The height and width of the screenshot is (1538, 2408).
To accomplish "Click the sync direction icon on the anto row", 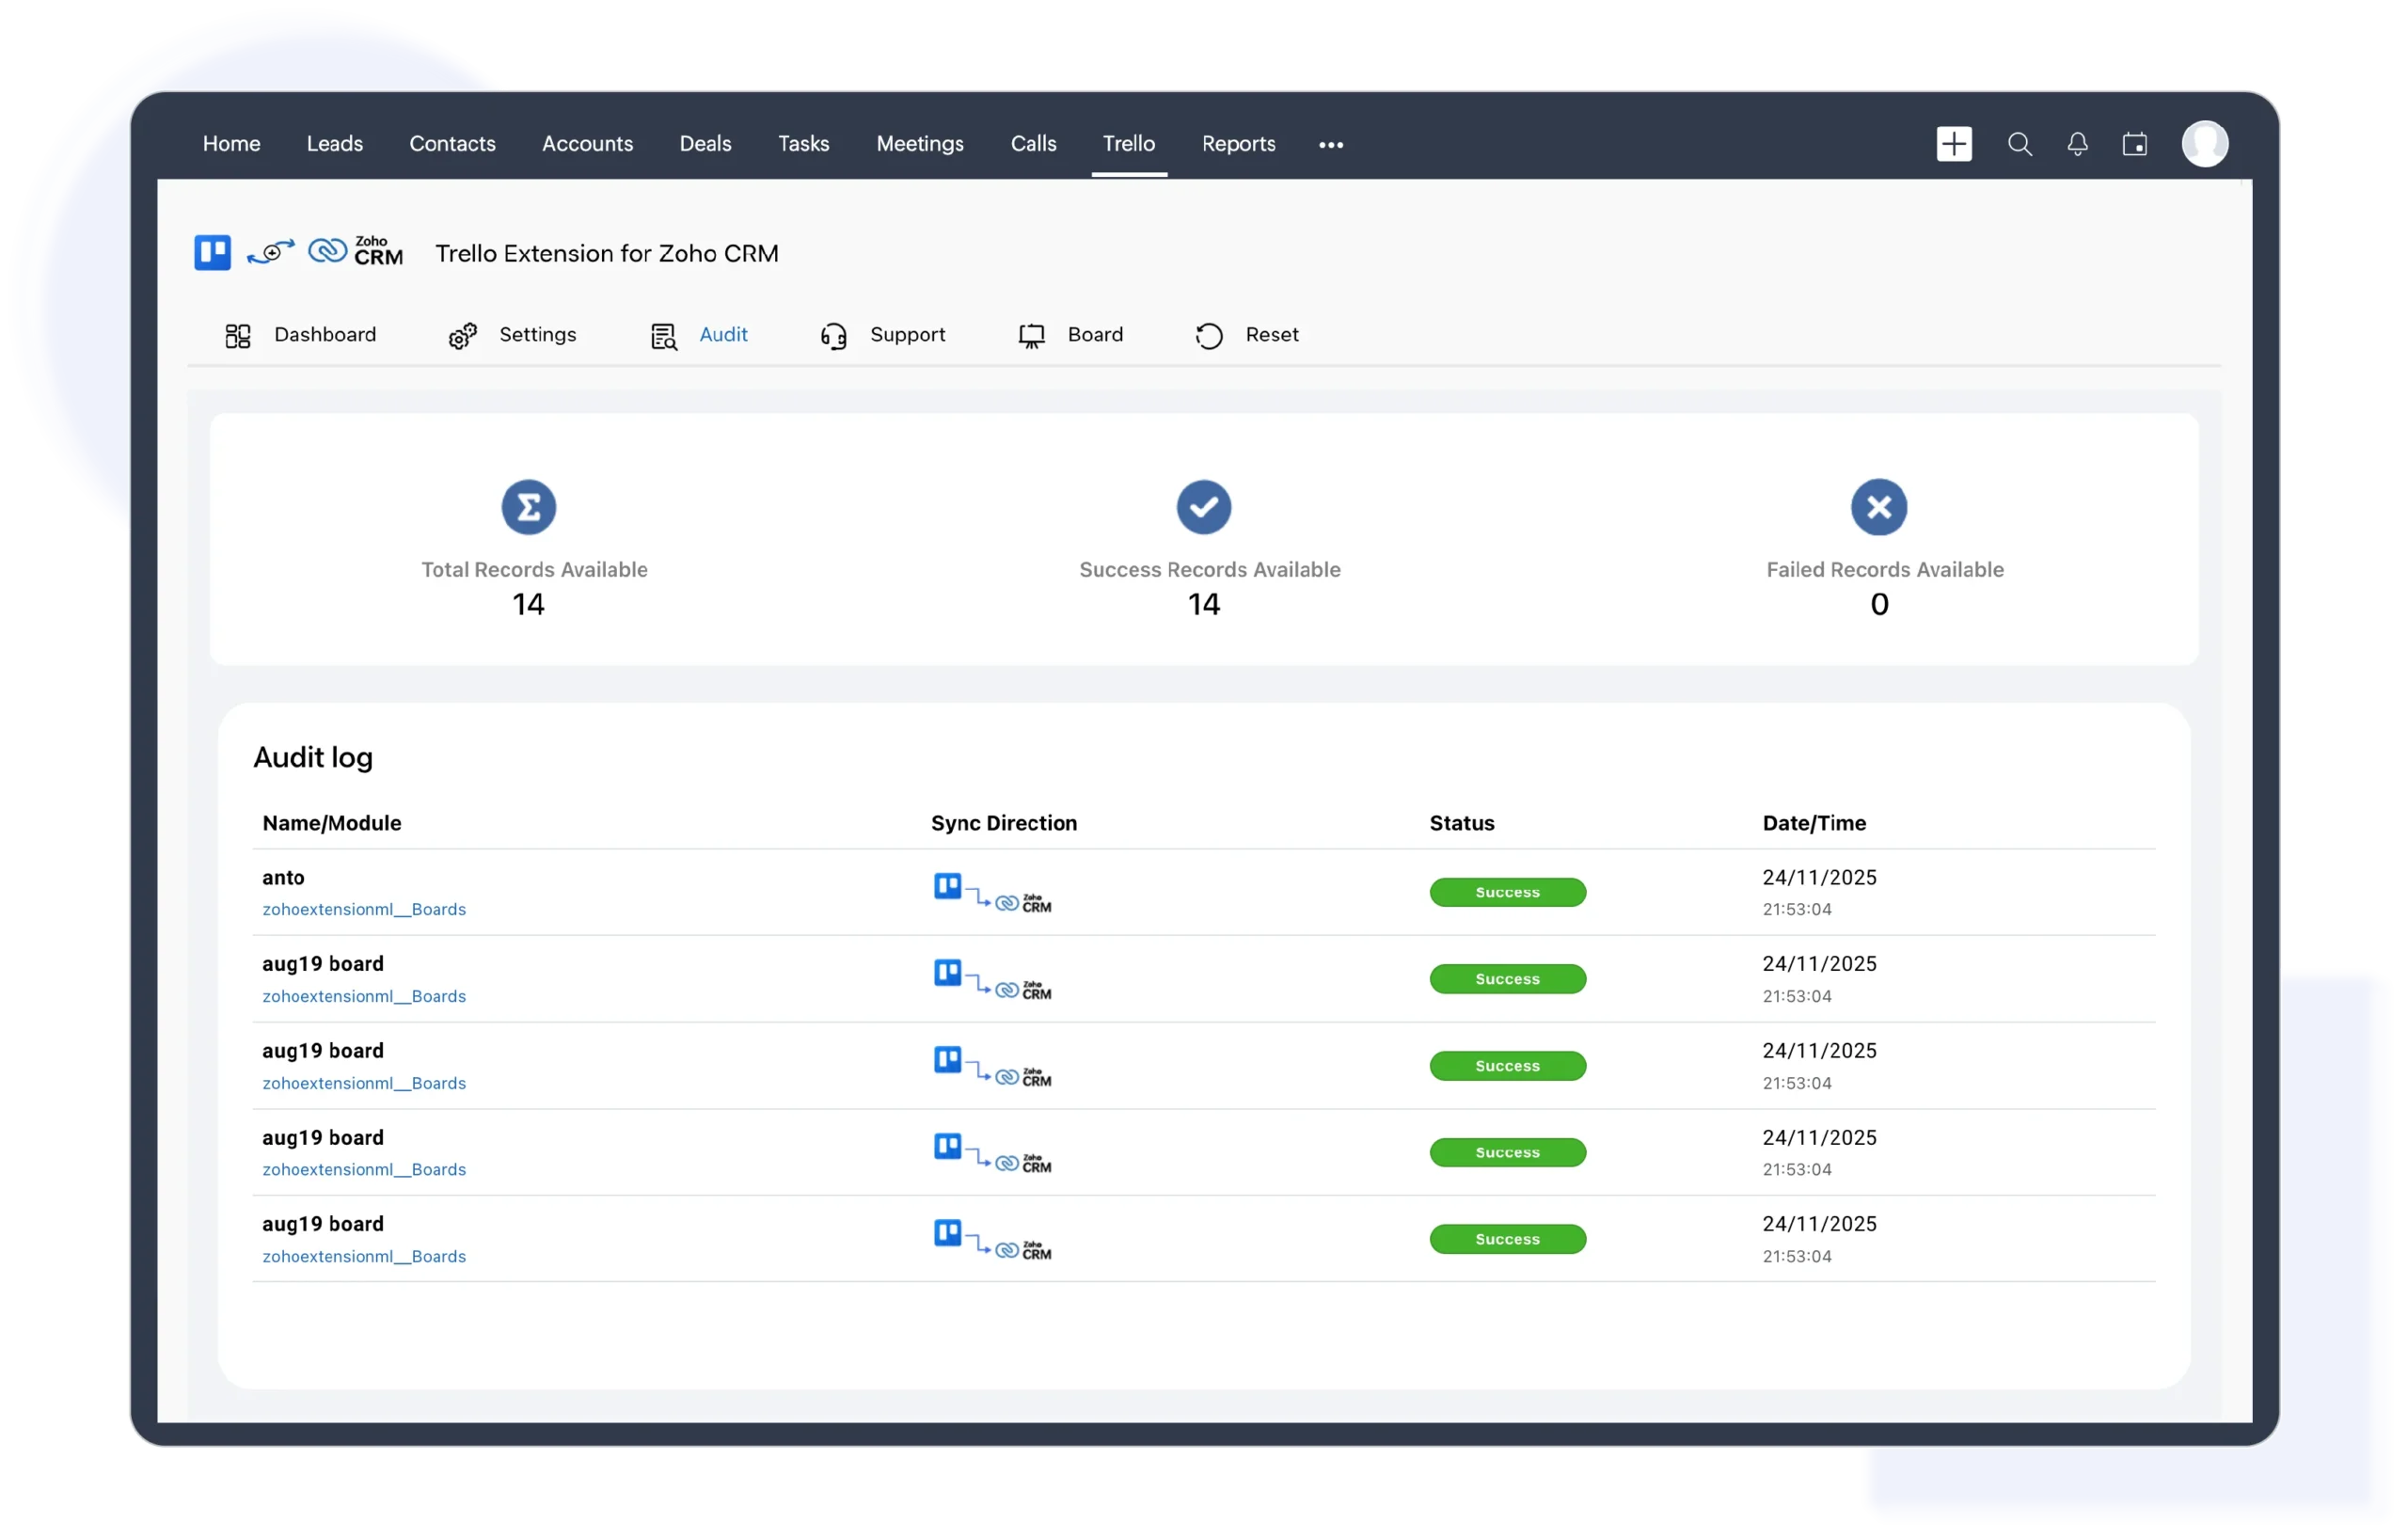I will coord(993,892).
